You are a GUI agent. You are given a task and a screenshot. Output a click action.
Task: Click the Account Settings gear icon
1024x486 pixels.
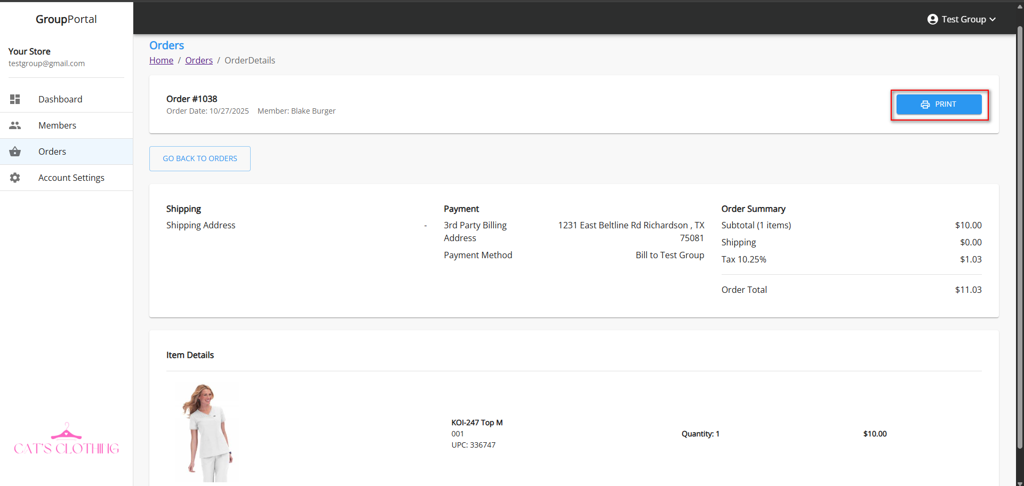point(15,178)
